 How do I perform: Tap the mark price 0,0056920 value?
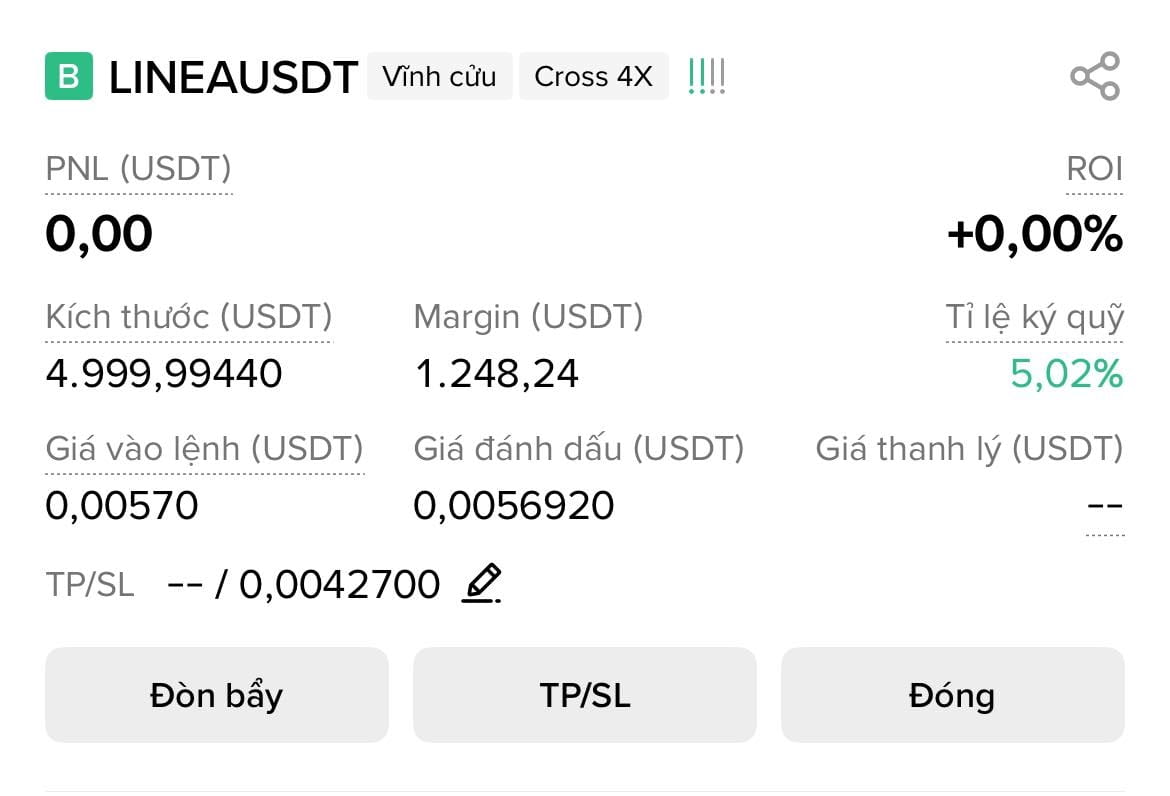(x=513, y=506)
